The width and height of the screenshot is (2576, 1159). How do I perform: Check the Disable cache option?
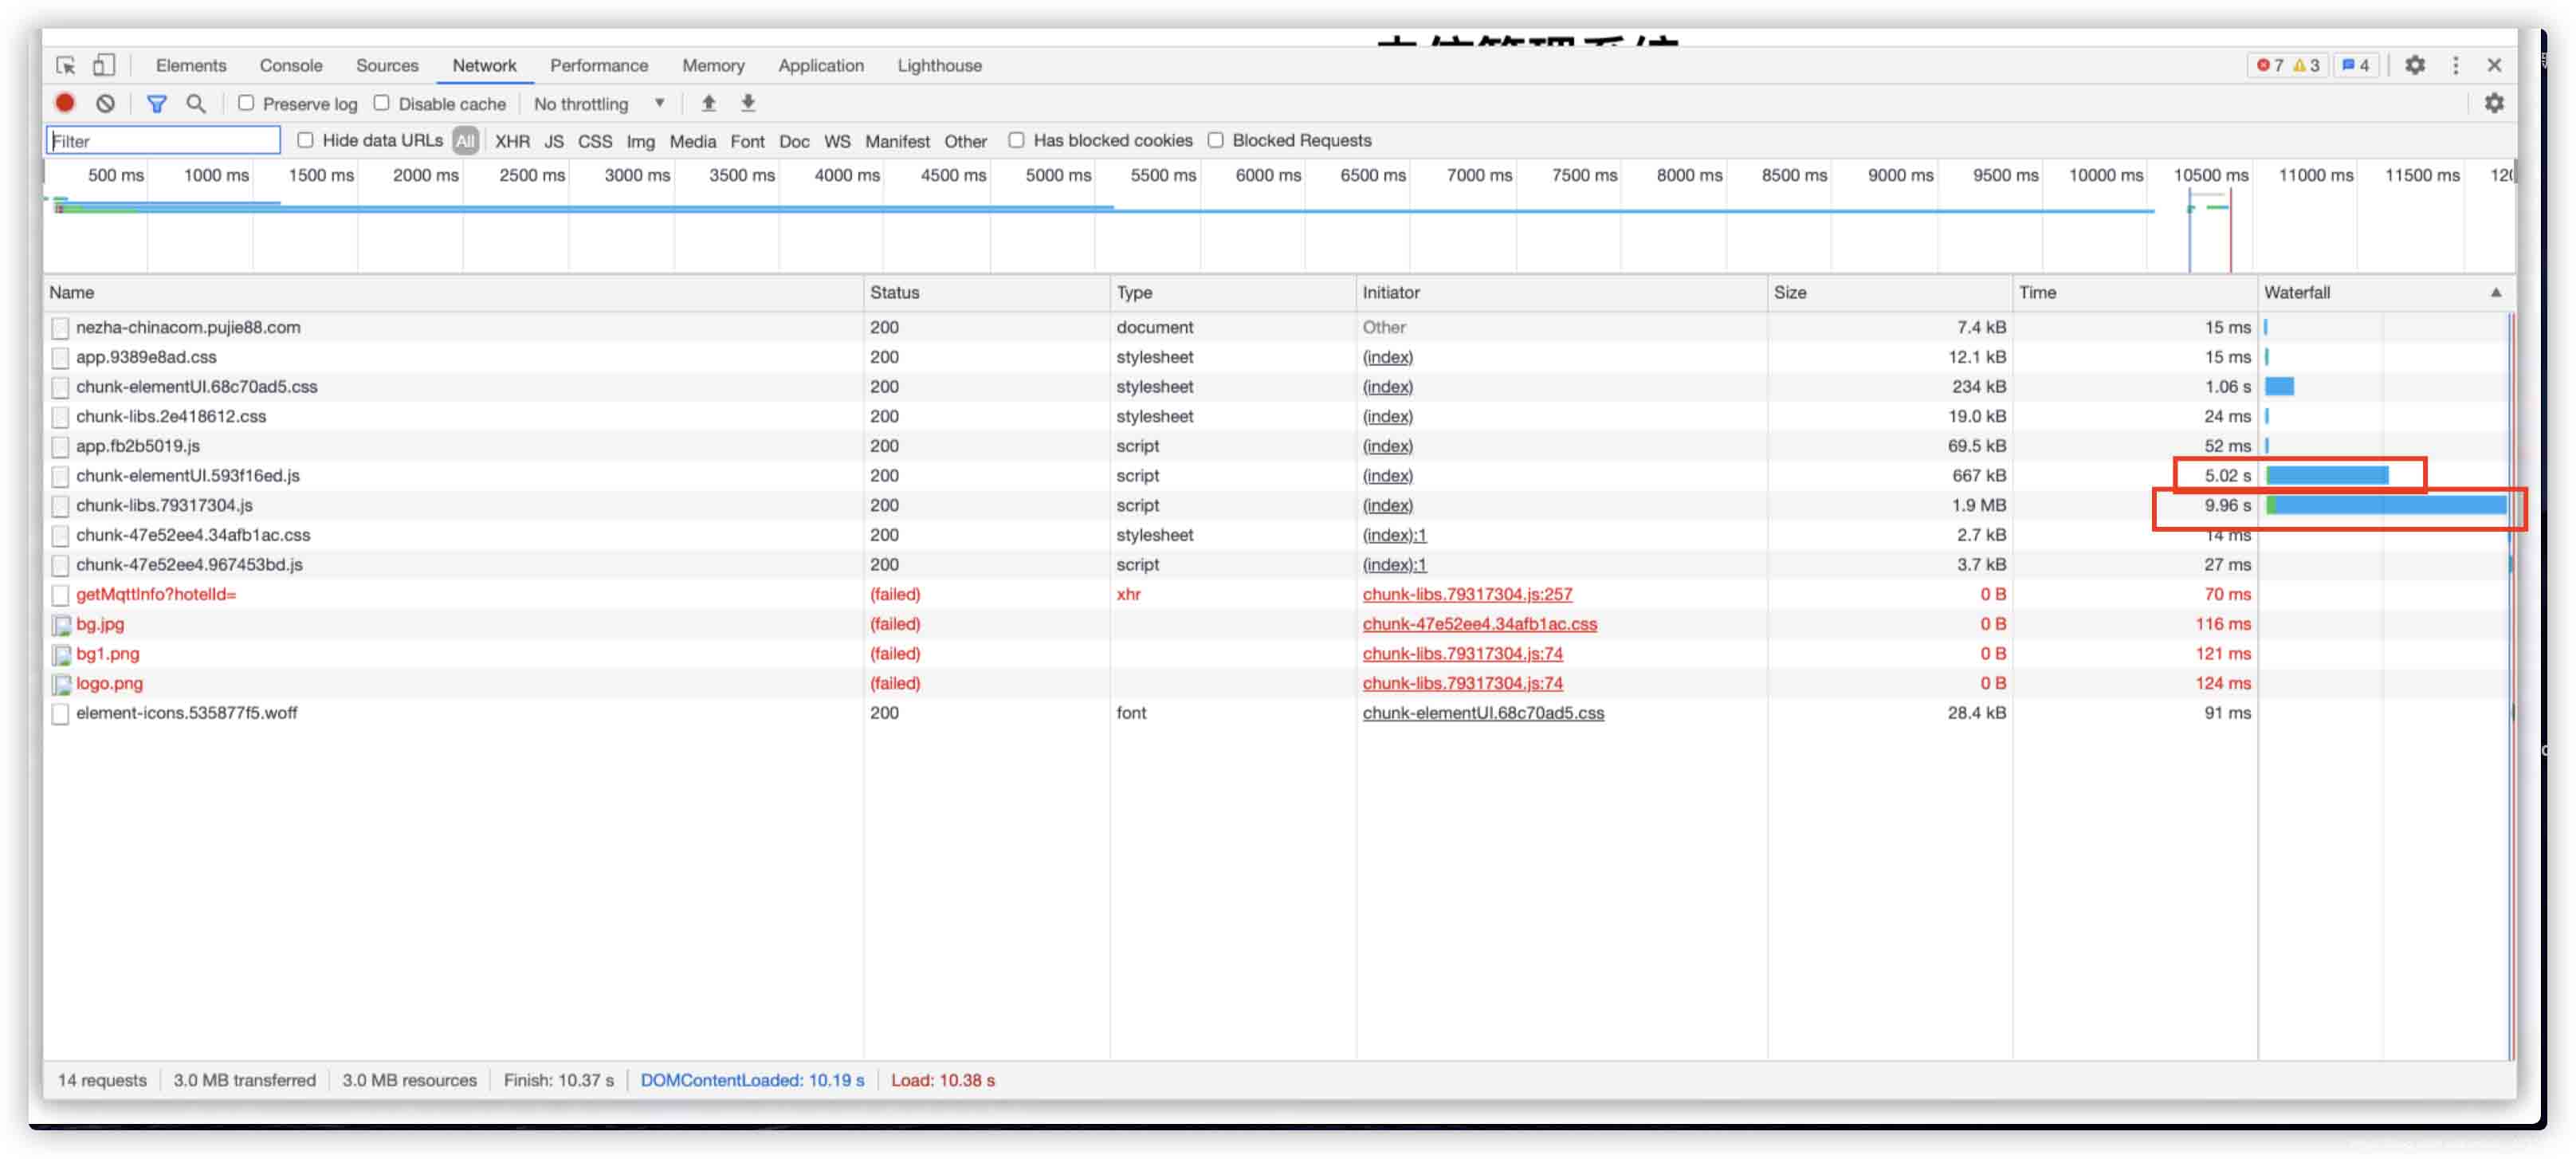tap(382, 103)
